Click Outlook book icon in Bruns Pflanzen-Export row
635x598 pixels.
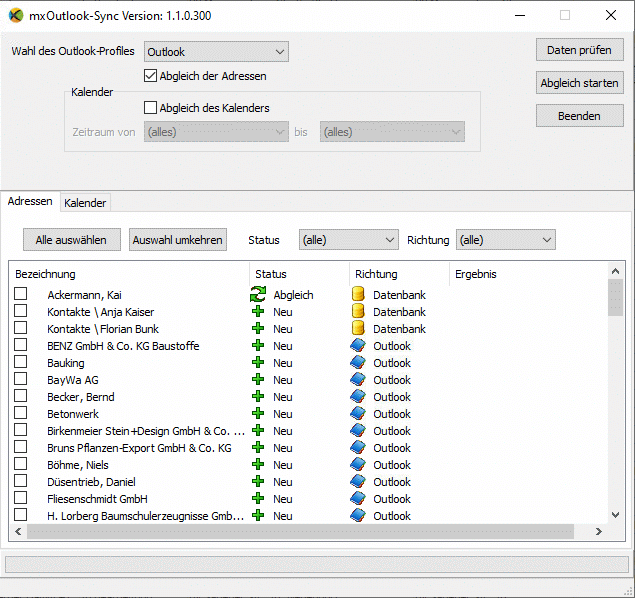[x=358, y=447]
